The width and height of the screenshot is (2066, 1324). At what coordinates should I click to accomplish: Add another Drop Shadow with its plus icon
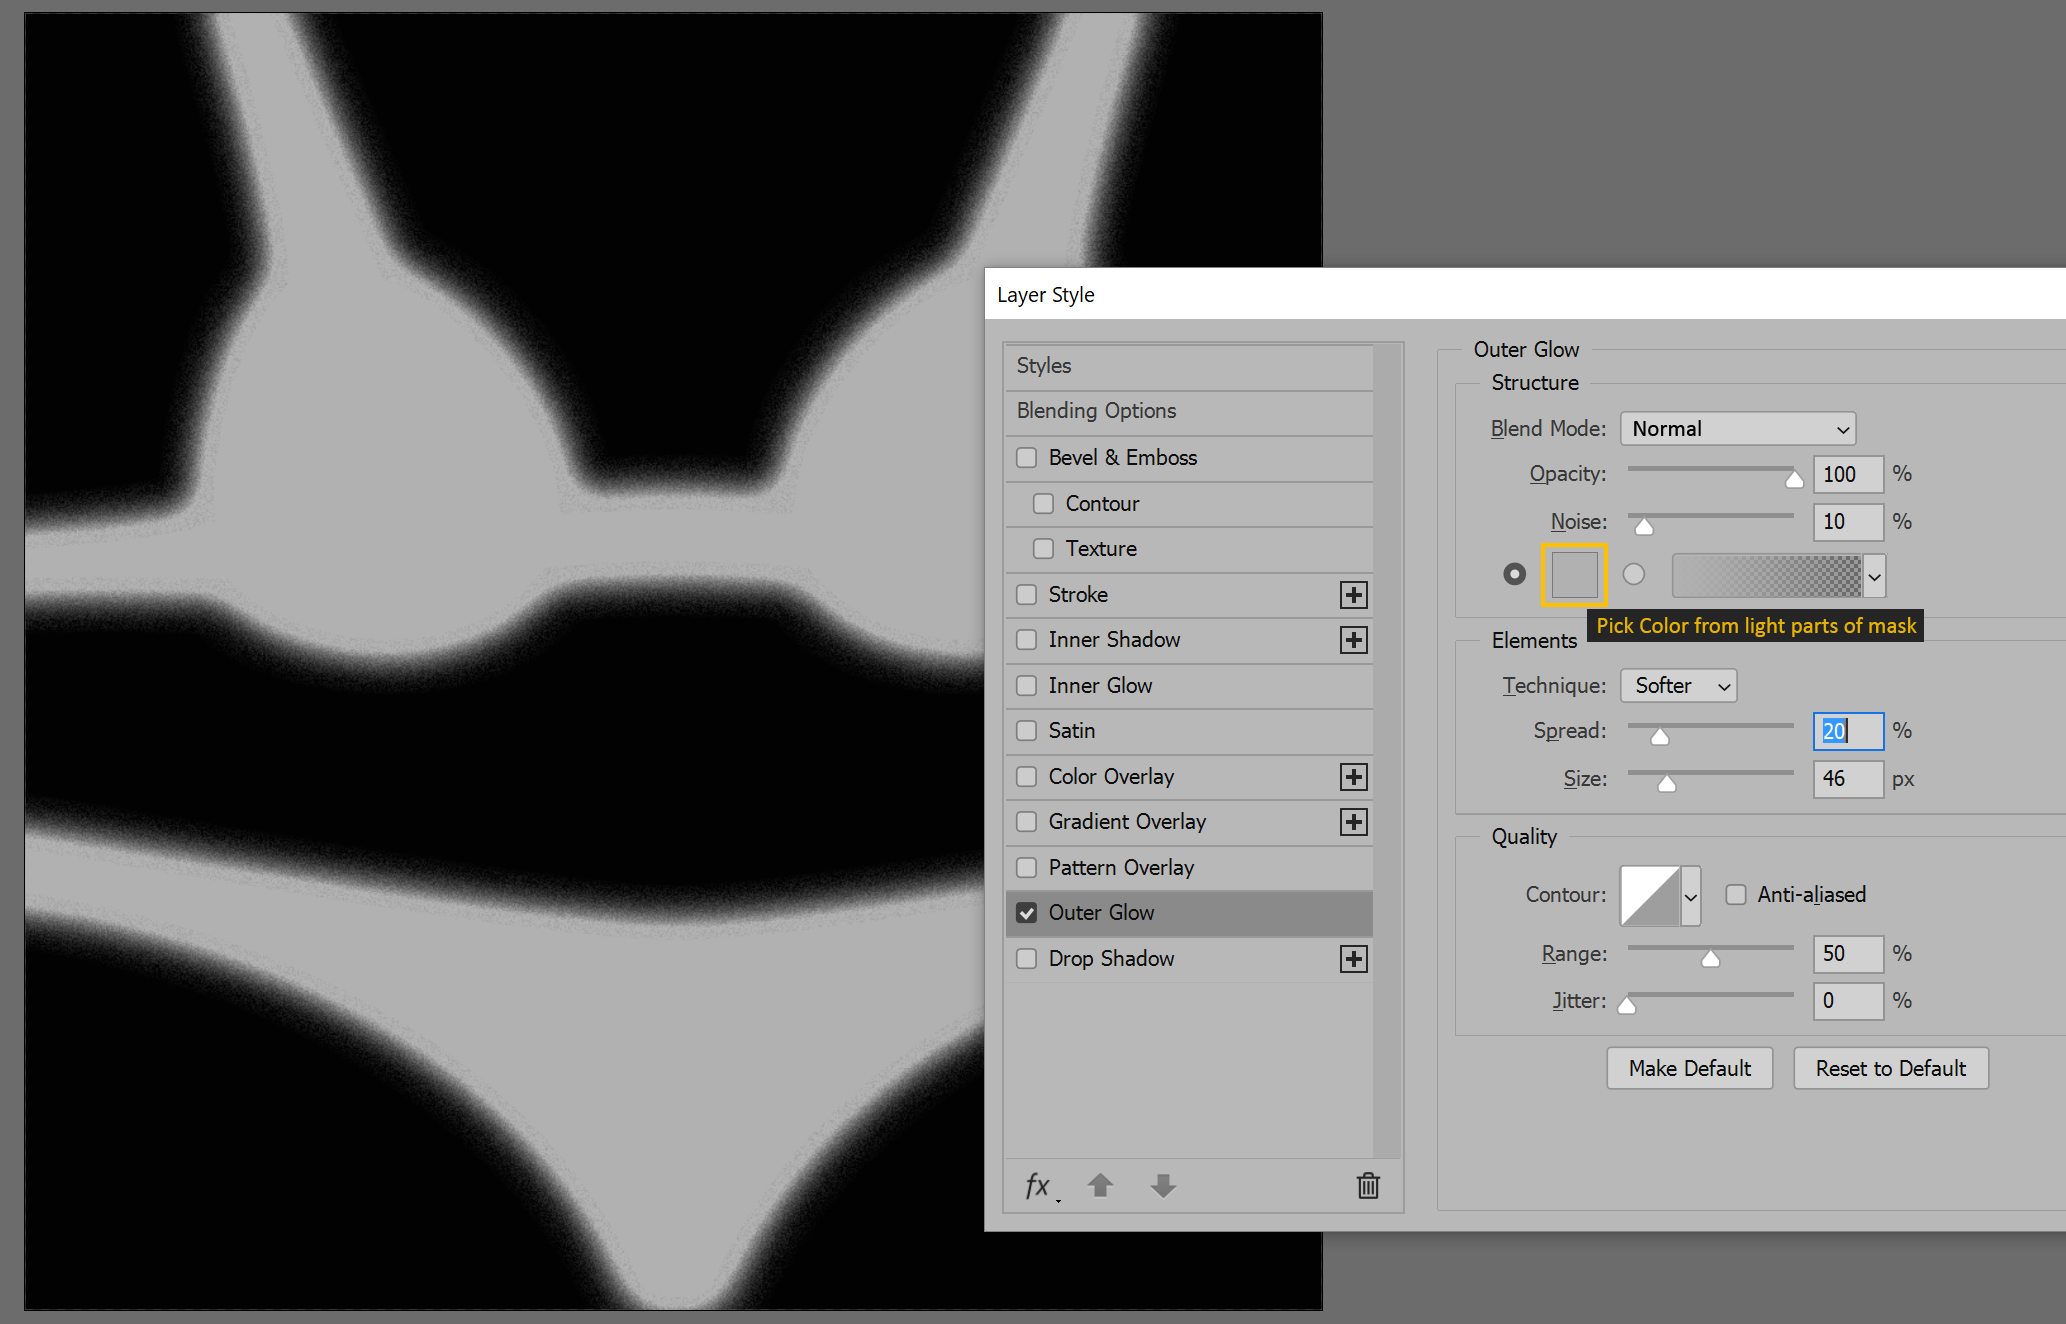1354,959
